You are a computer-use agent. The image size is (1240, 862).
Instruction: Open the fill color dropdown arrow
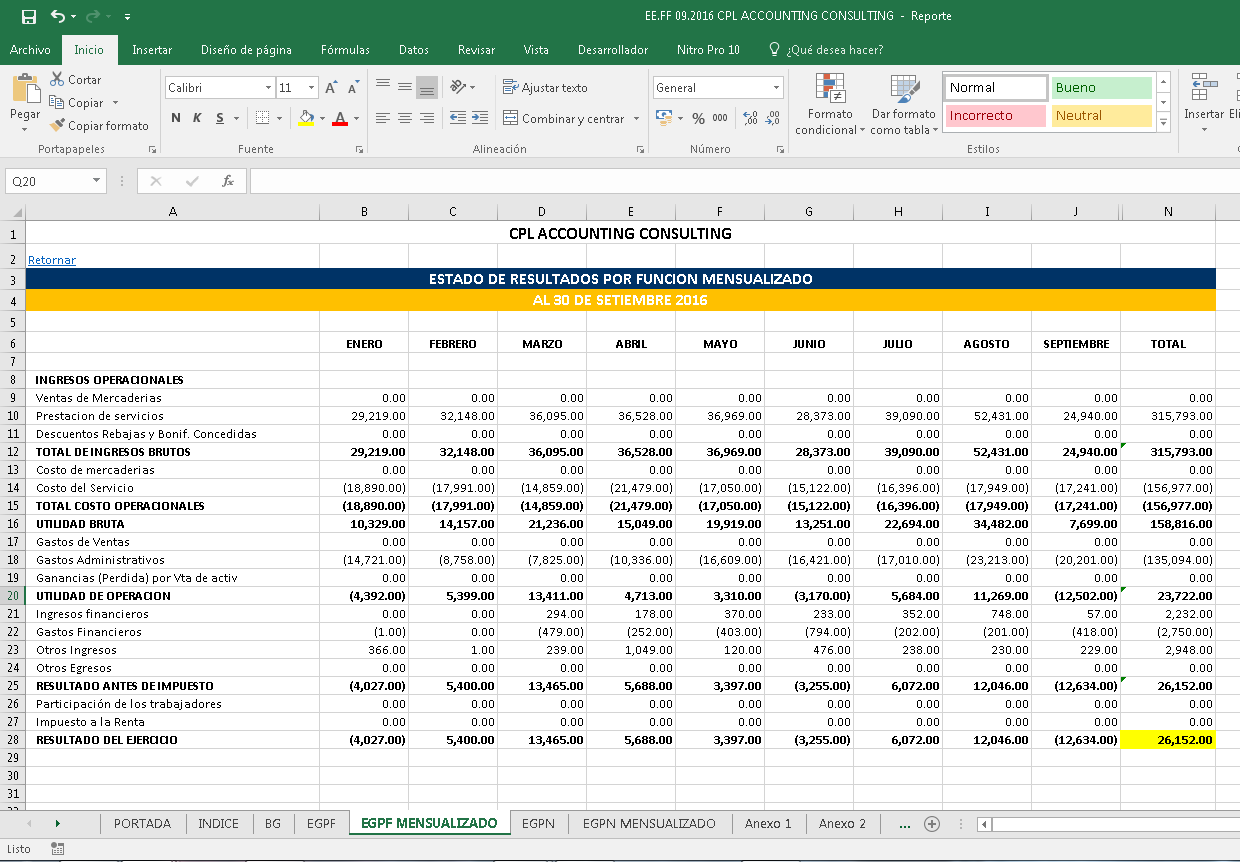pos(321,118)
